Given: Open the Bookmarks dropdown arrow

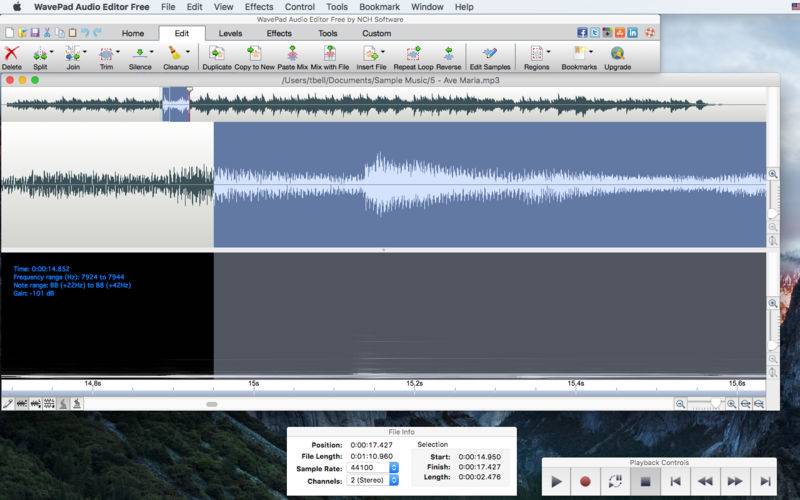Looking at the screenshot, I should pos(591,52).
